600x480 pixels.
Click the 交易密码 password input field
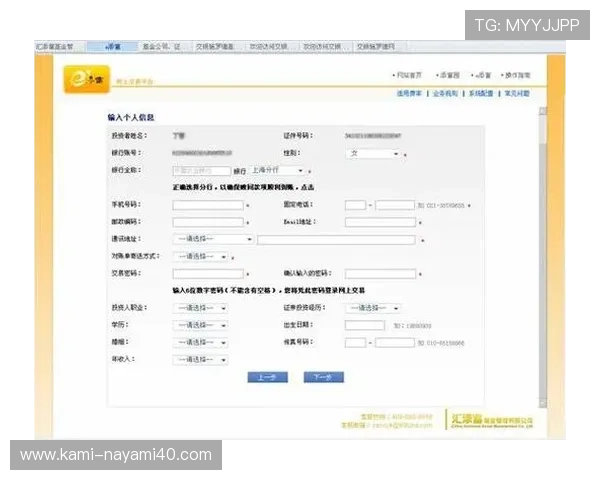(x=208, y=274)
